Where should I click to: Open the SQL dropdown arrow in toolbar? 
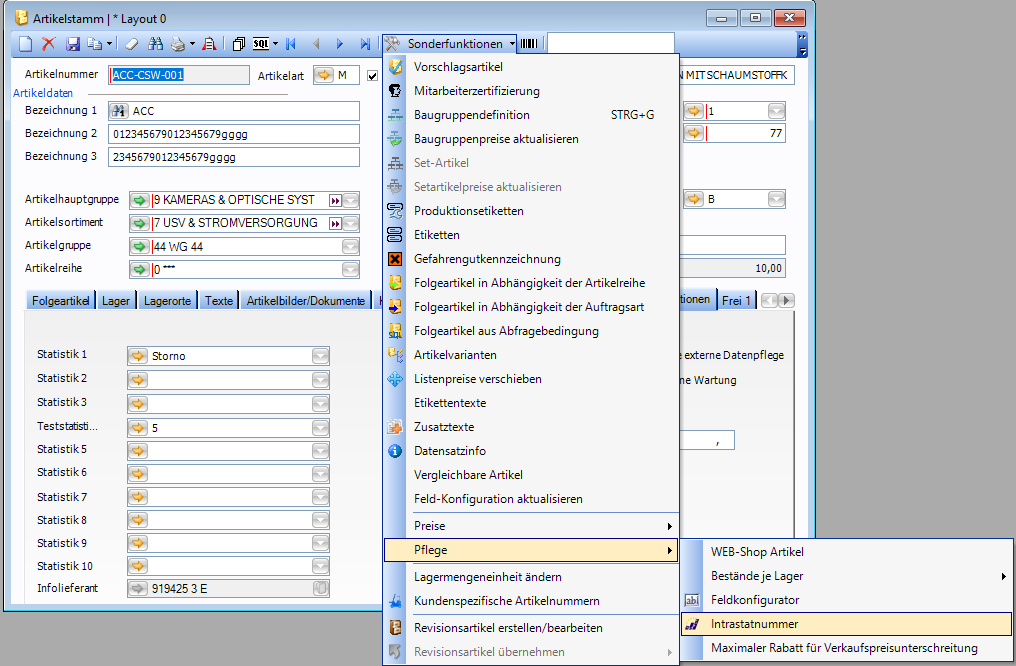click(x=275, y=44)
